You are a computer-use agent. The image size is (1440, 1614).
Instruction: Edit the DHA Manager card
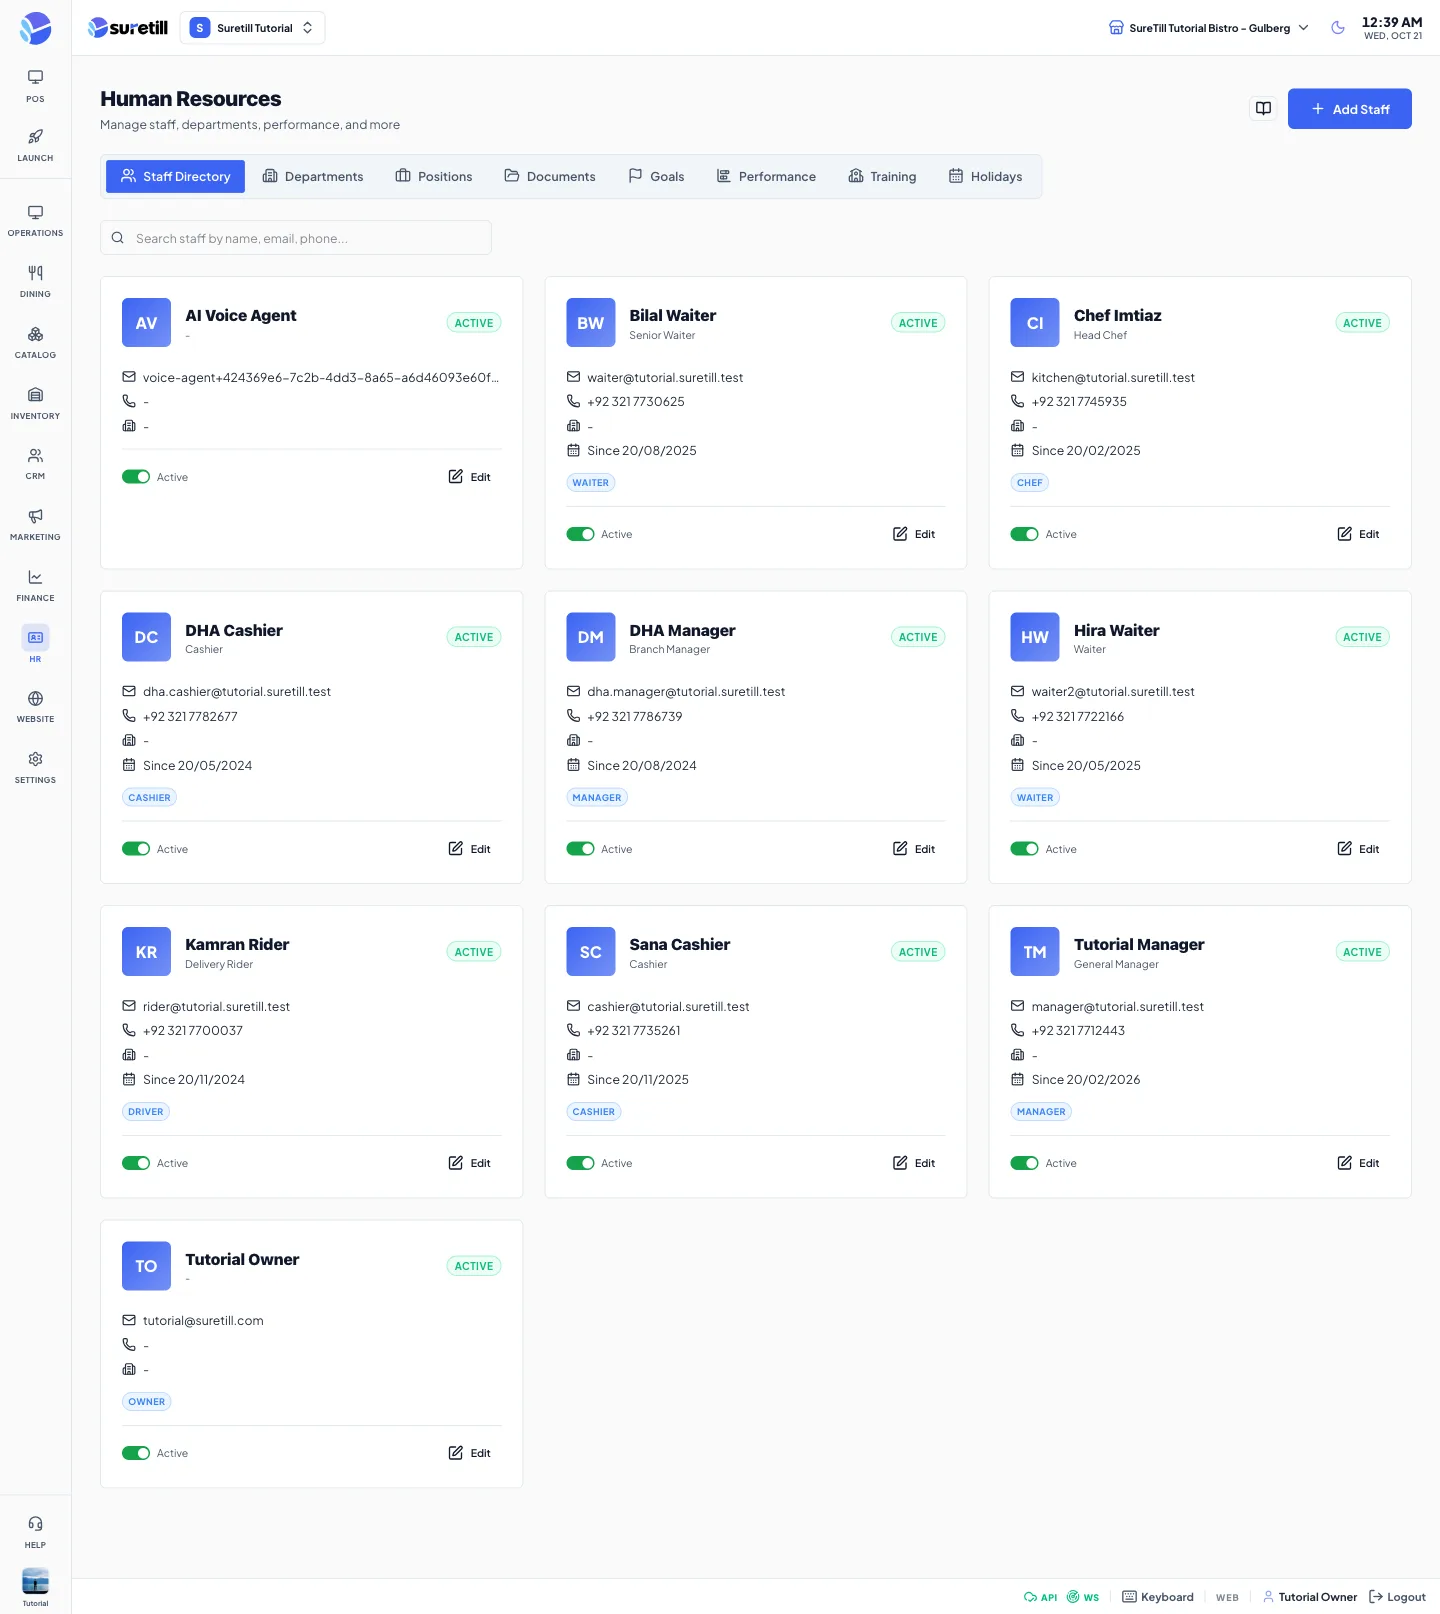914,849
